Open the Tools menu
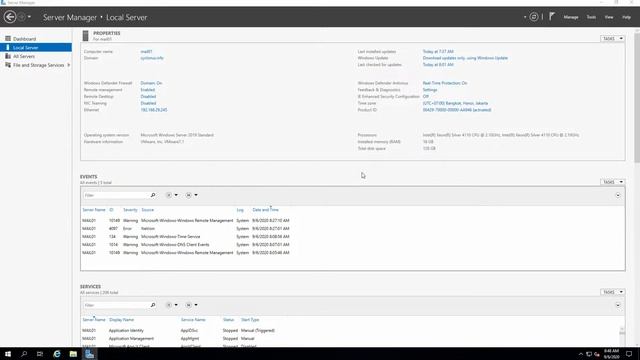 pos(591,17)
